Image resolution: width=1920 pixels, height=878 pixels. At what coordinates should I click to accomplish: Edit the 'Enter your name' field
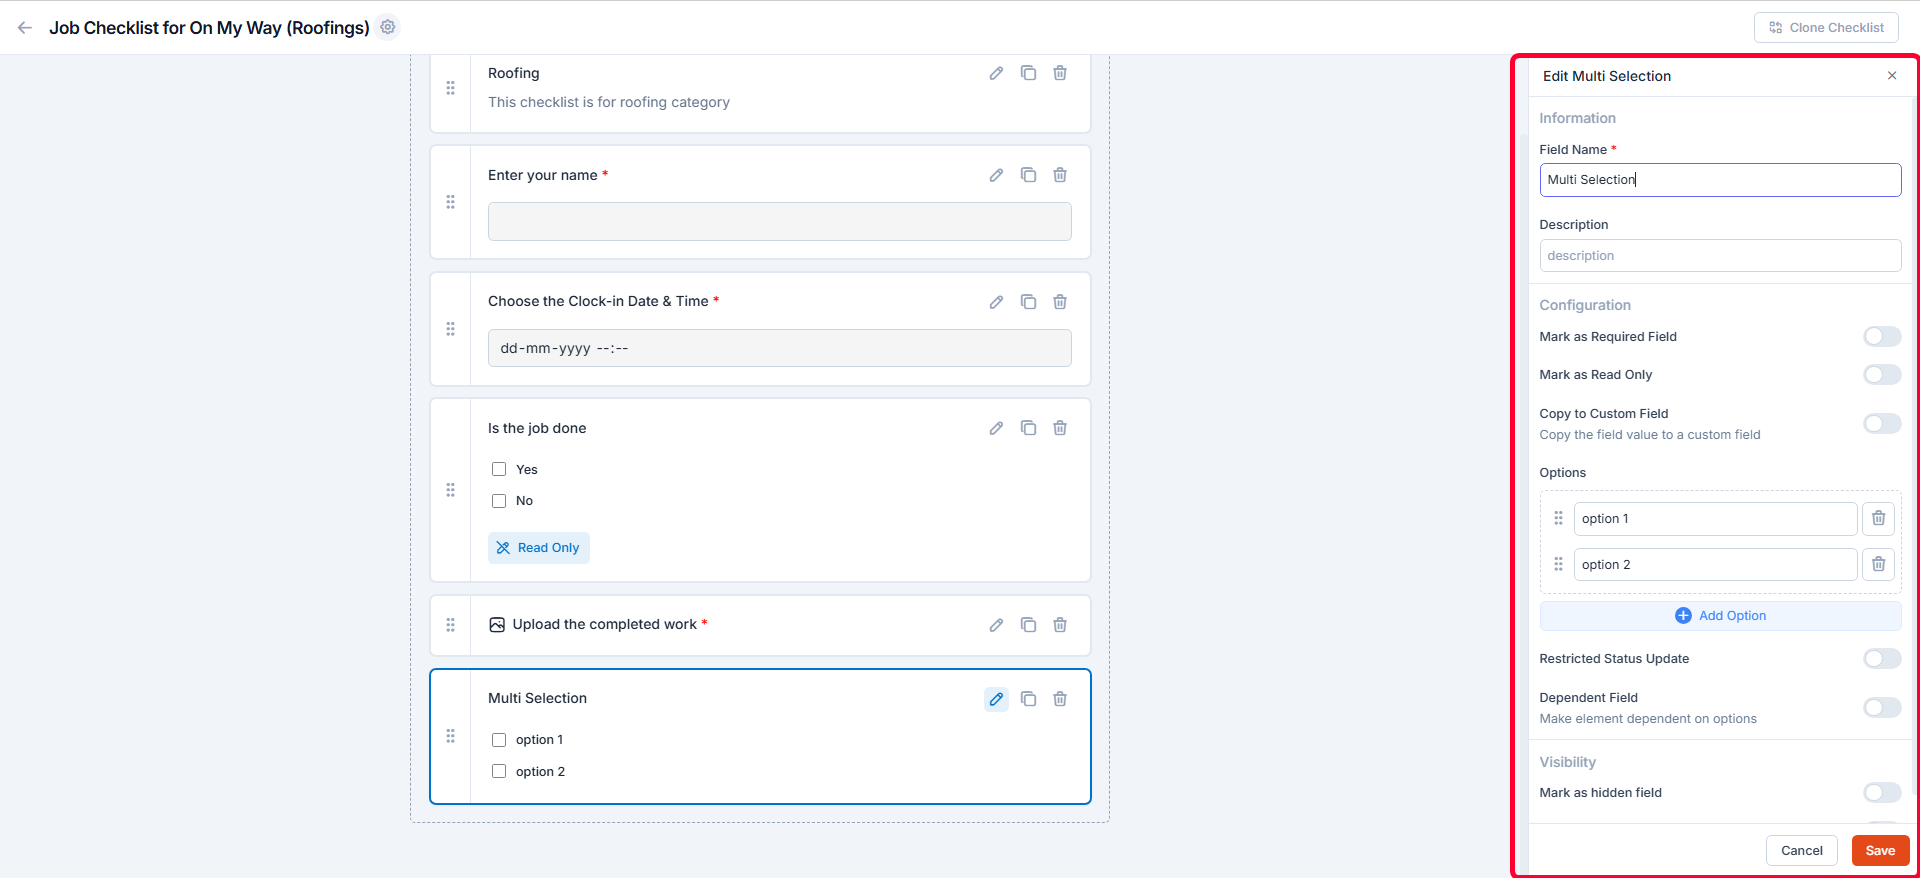tap(996, 175)
